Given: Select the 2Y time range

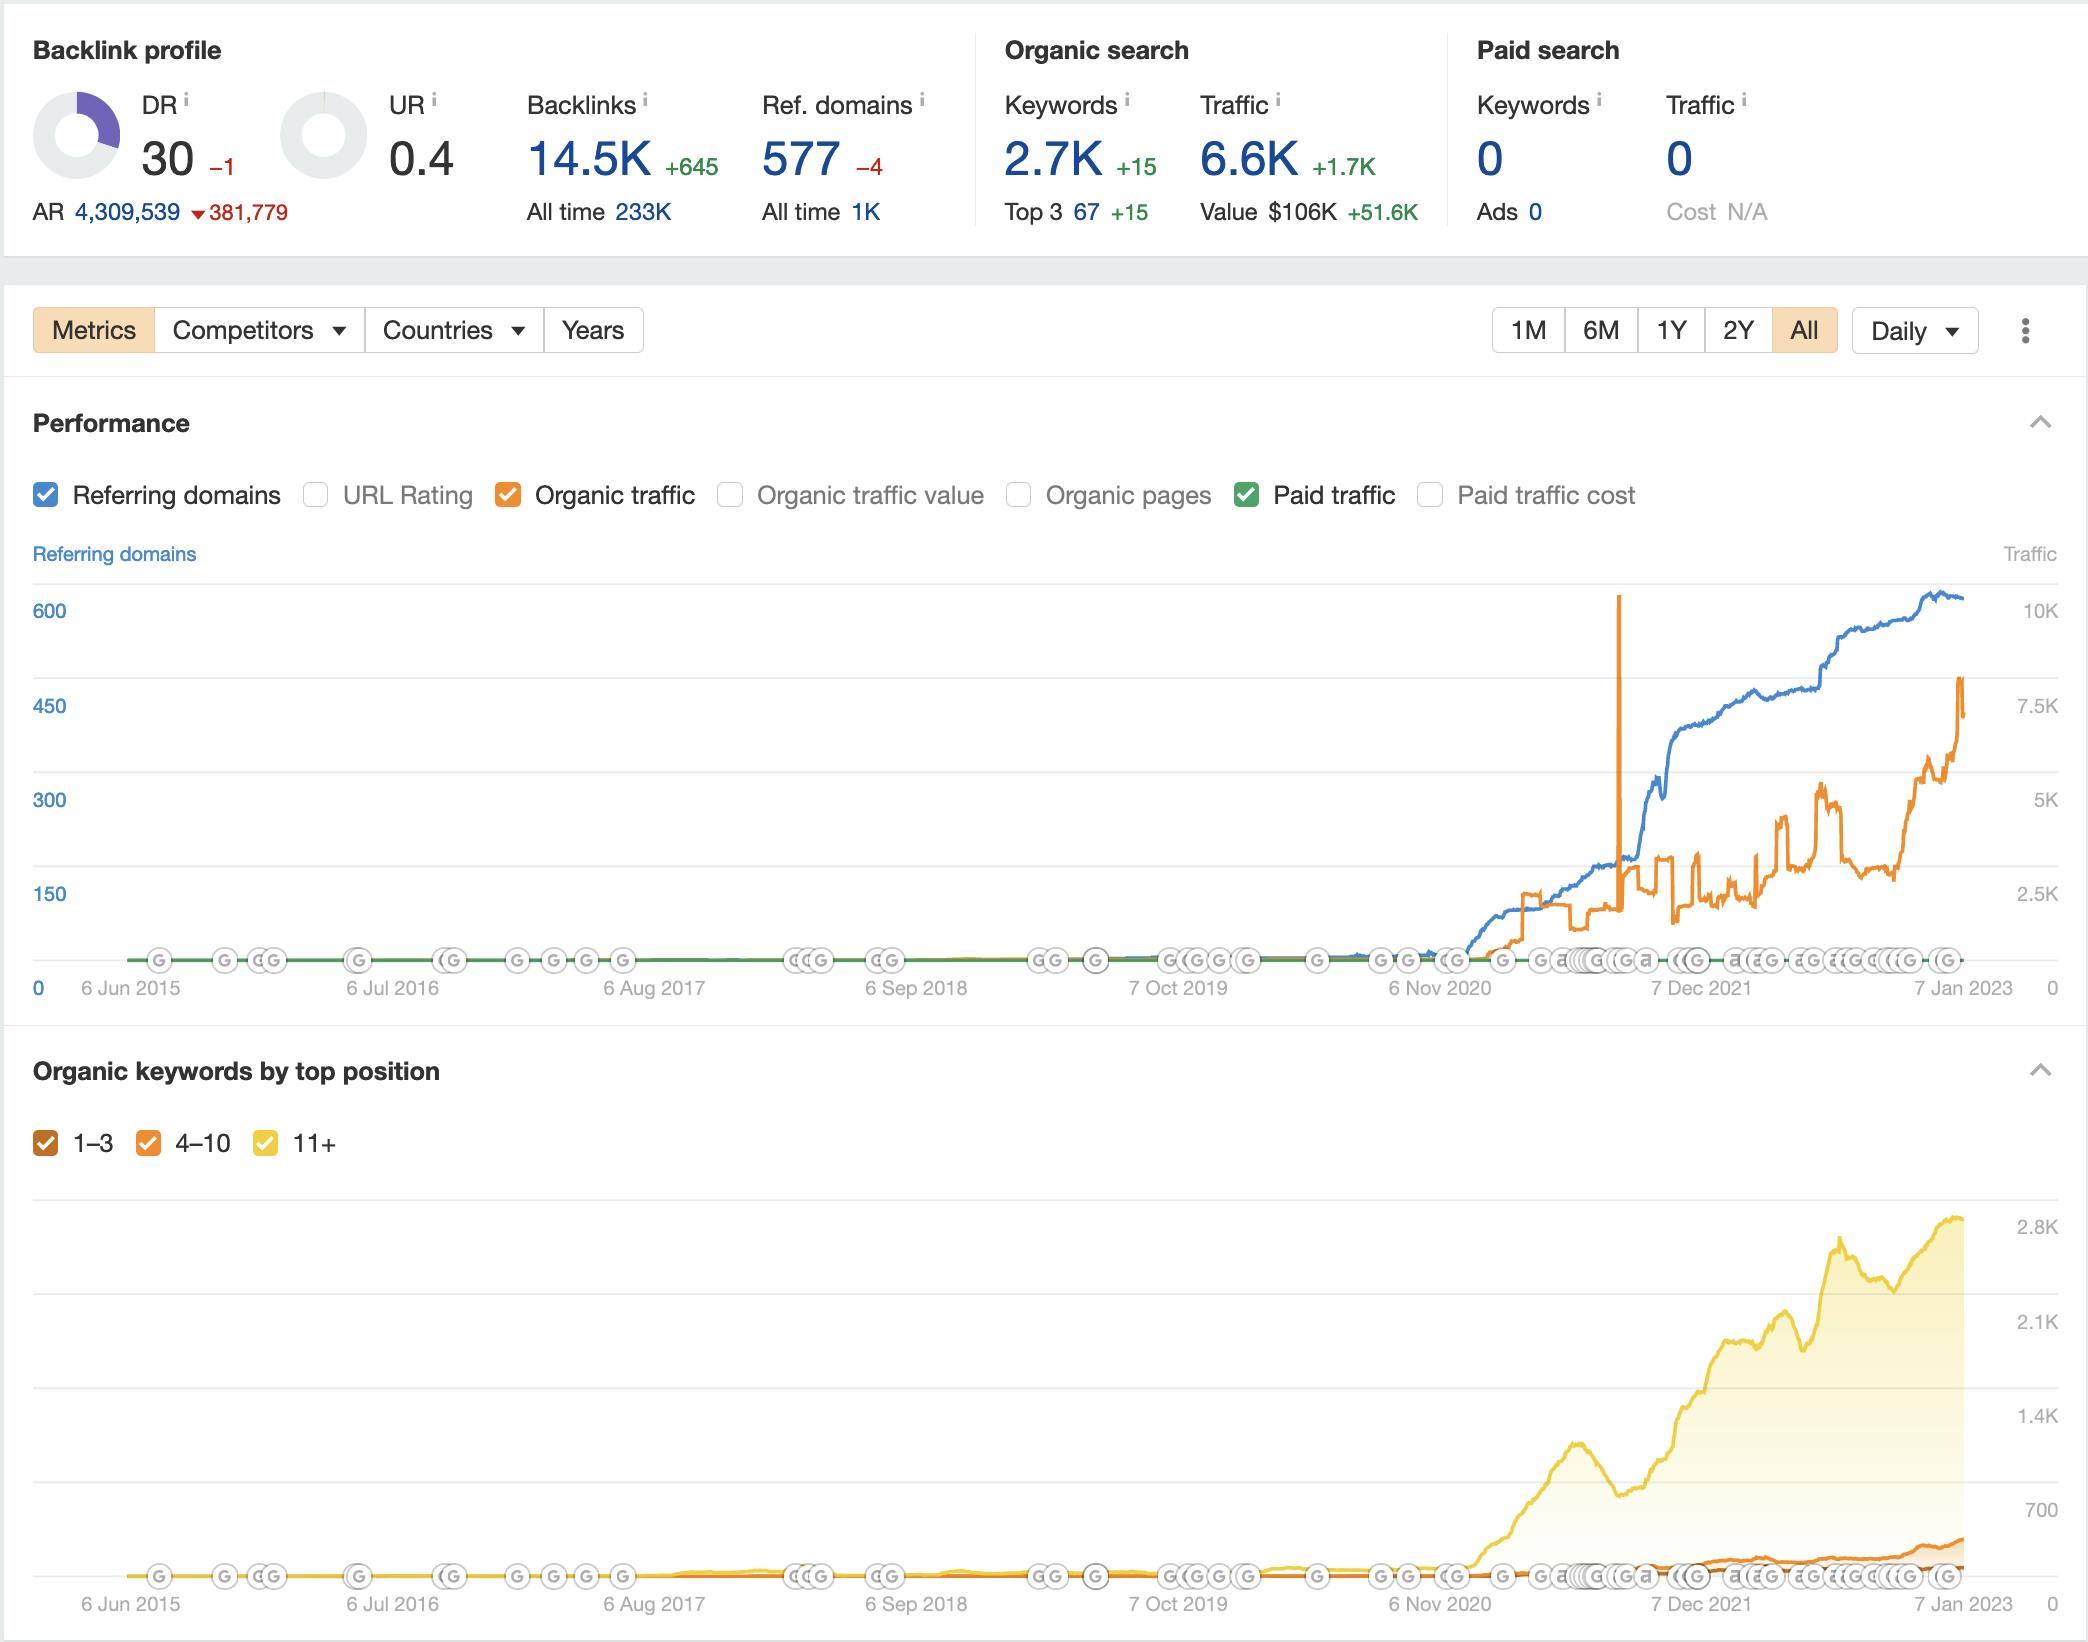Looking at the screenshot, I should (x=1738, y=330).
